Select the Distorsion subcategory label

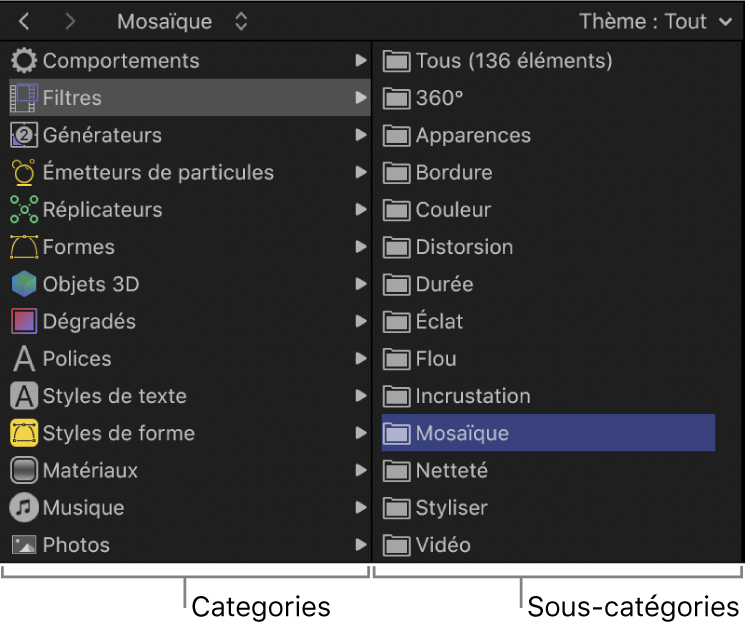pyautogui.click(x=464, y=248)
